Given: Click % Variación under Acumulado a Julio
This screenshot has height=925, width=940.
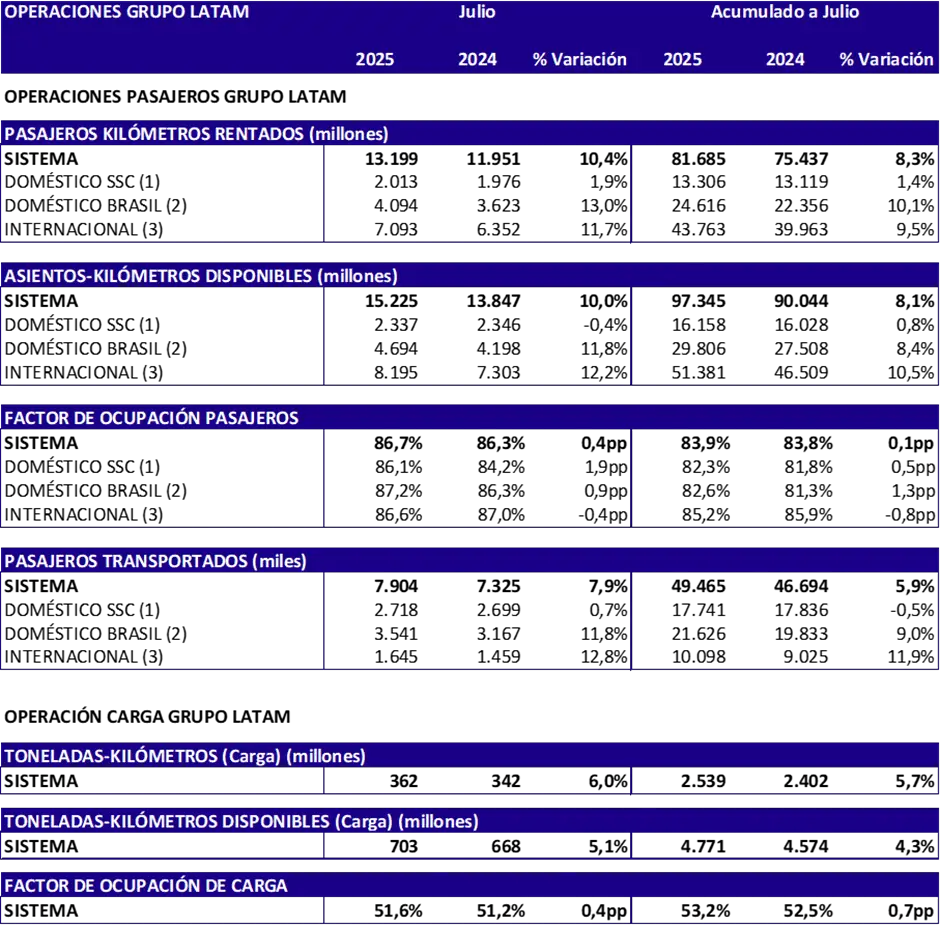Looking at the screenshot, I should coord(887,59).
